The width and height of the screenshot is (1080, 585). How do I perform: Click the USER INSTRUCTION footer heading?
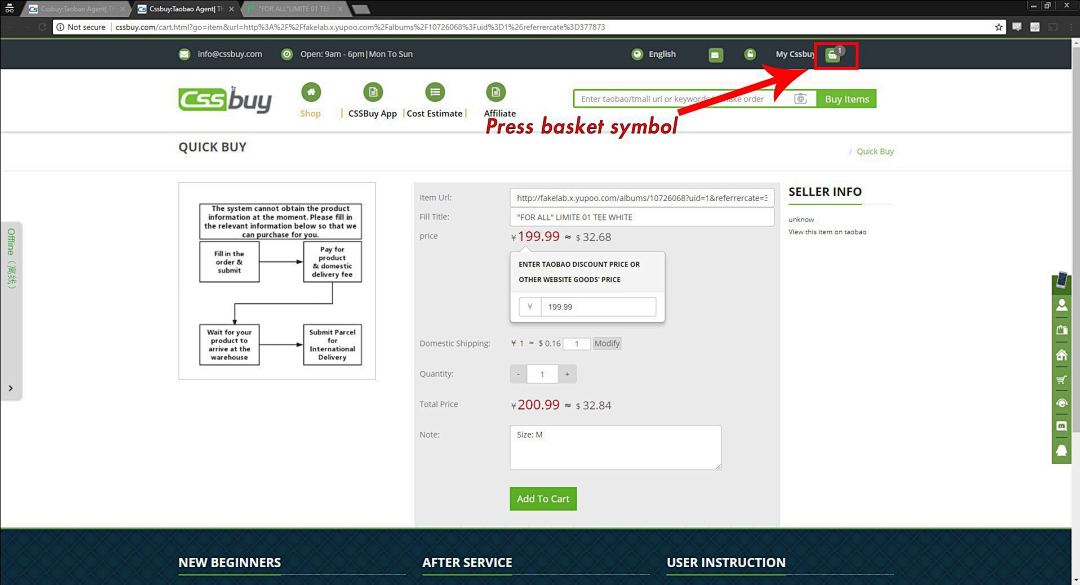(726, 562)
